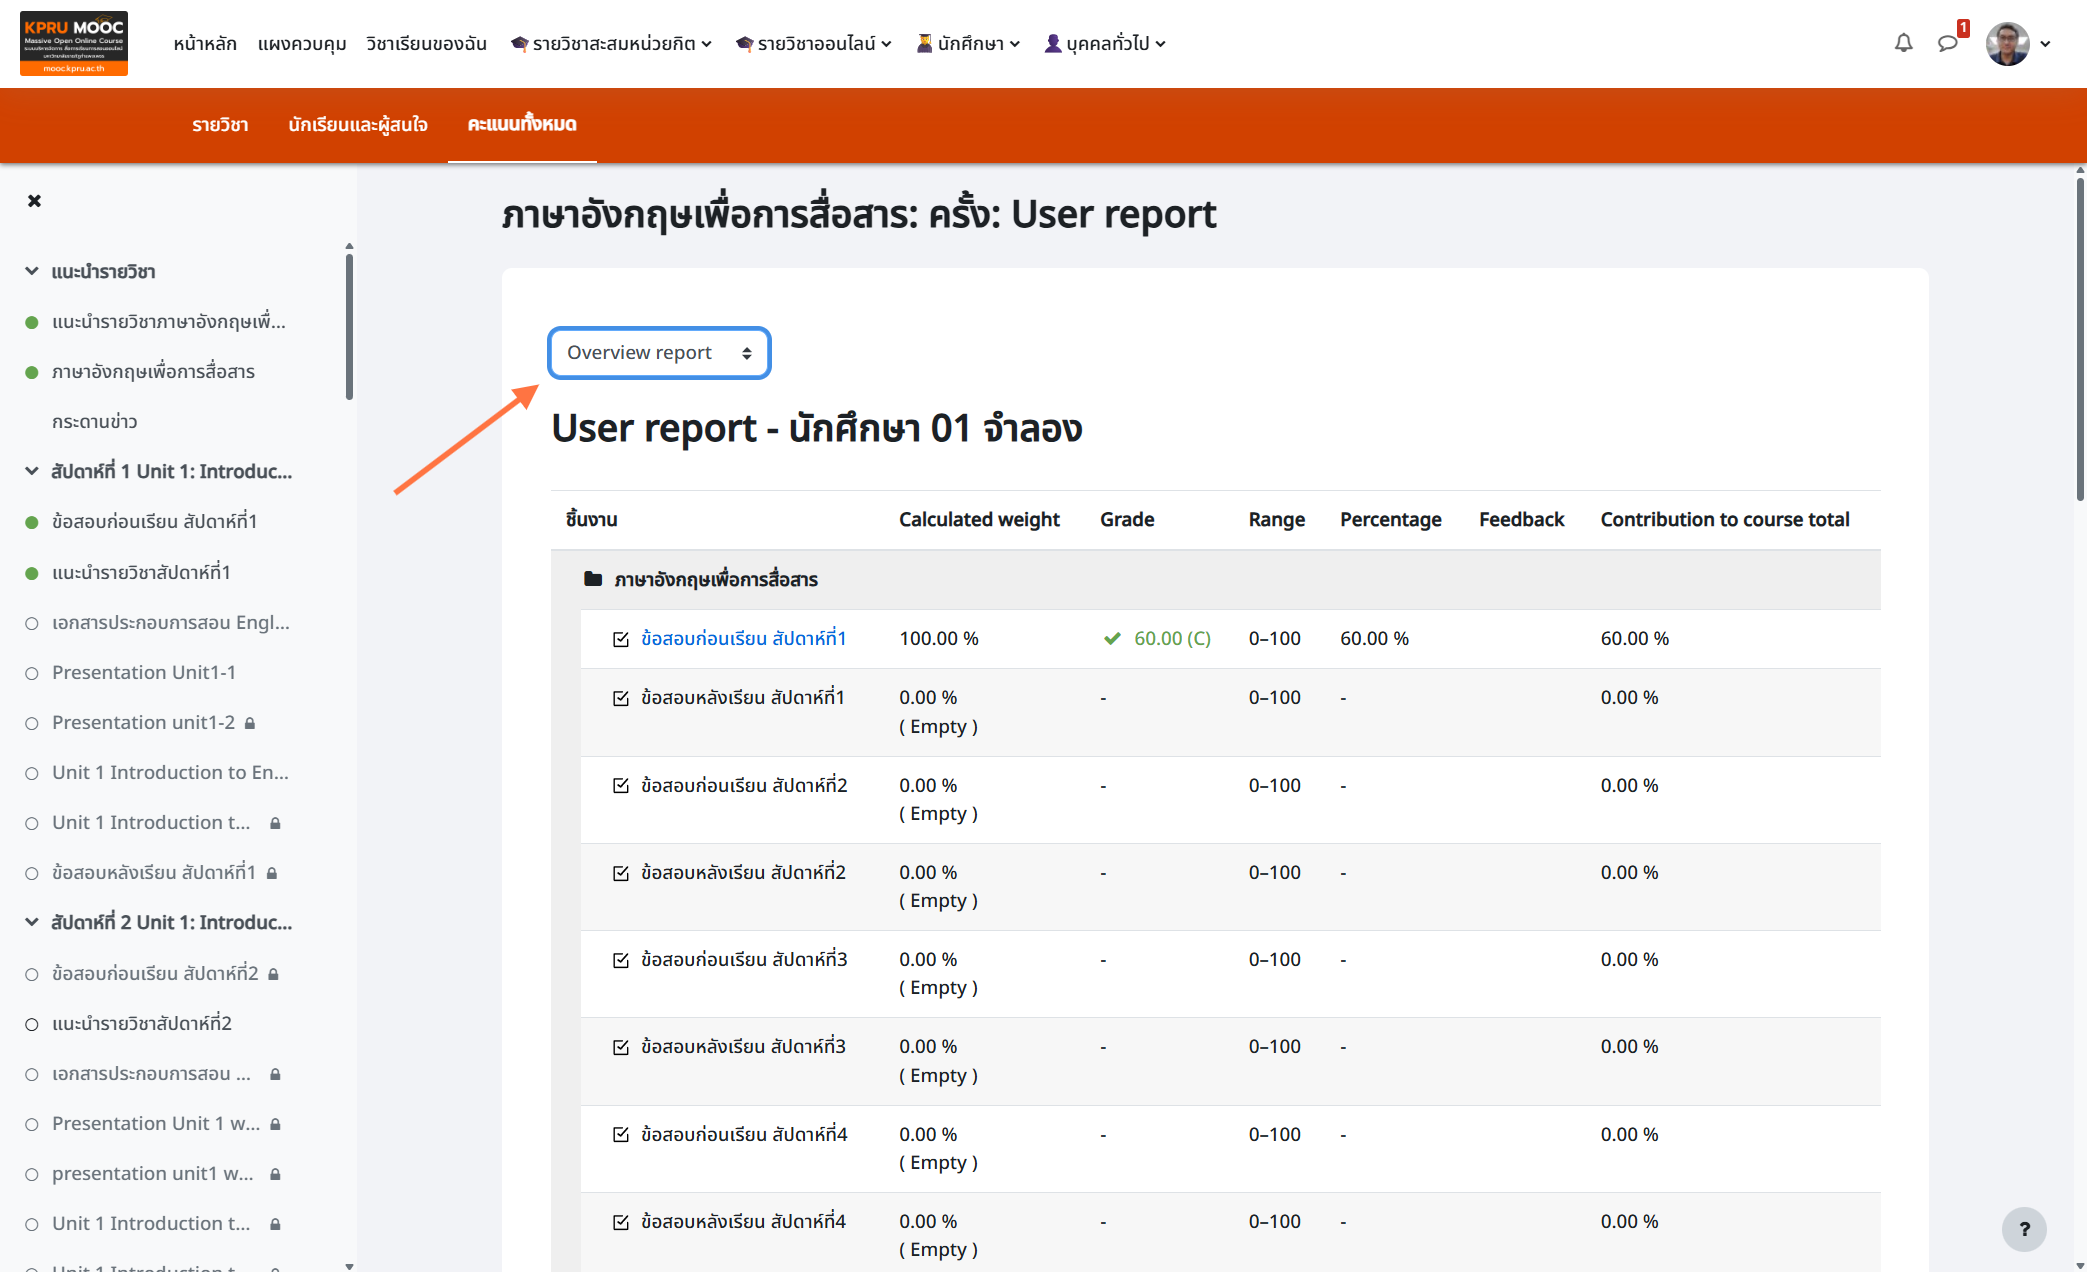Click the green pass checkmark beside 60.00 (C)
Screen dimensions: 2087x1272
[1111, 638]
